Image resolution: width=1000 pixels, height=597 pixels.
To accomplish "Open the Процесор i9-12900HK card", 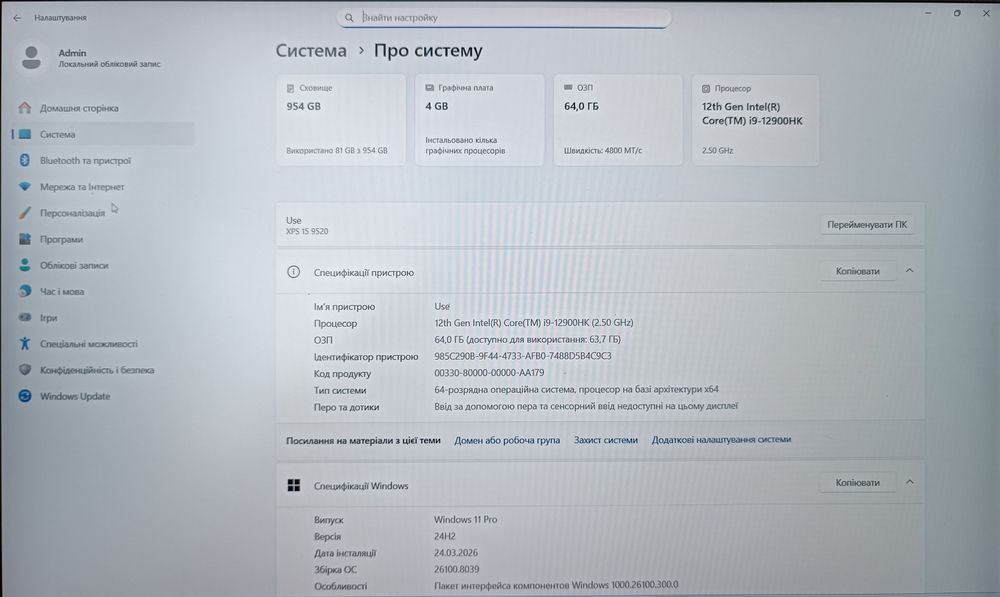I will click(756, 120).
